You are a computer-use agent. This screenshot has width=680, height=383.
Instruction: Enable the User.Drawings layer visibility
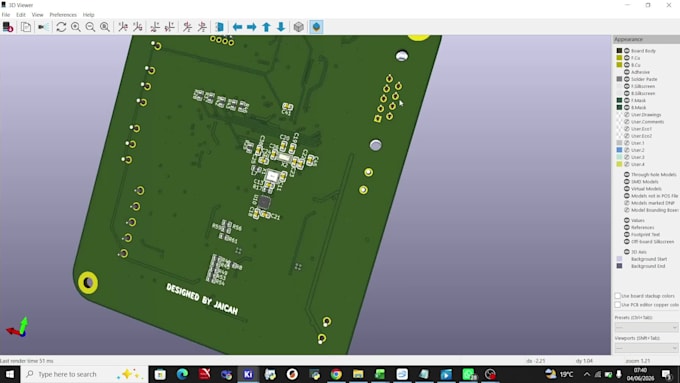[627, 115]
